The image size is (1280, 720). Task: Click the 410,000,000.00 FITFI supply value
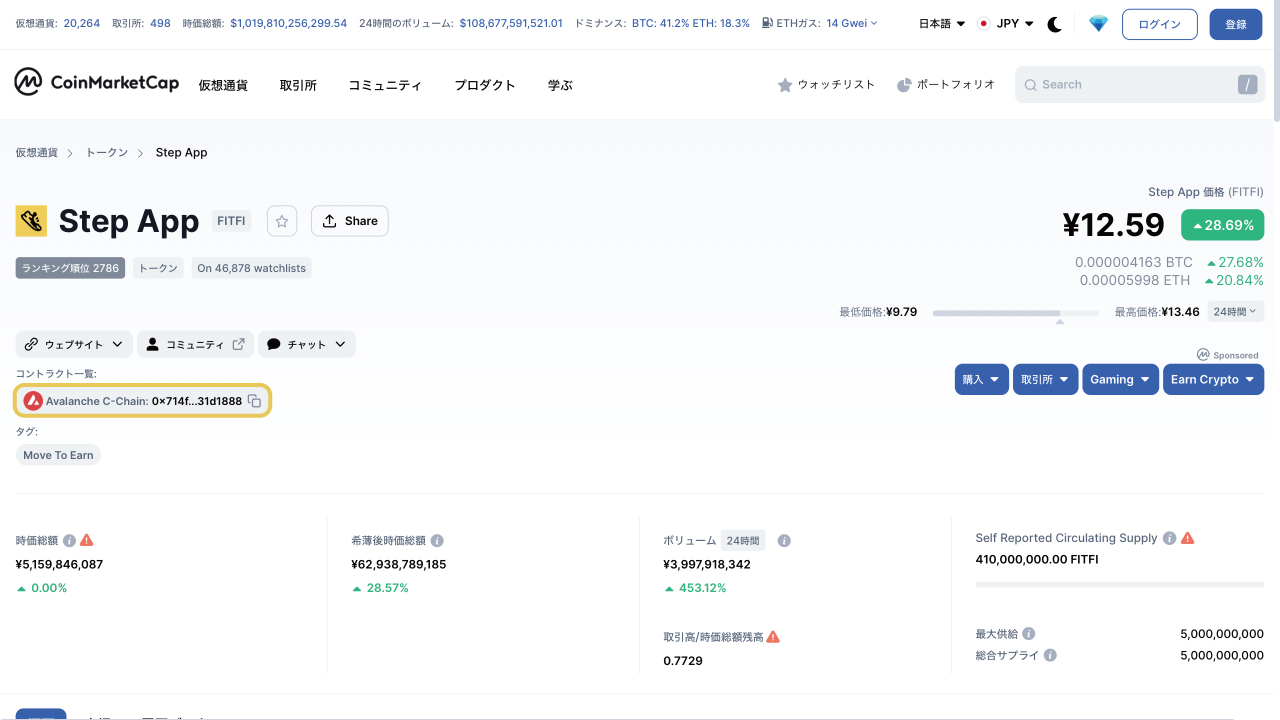tap(1037, 560)
